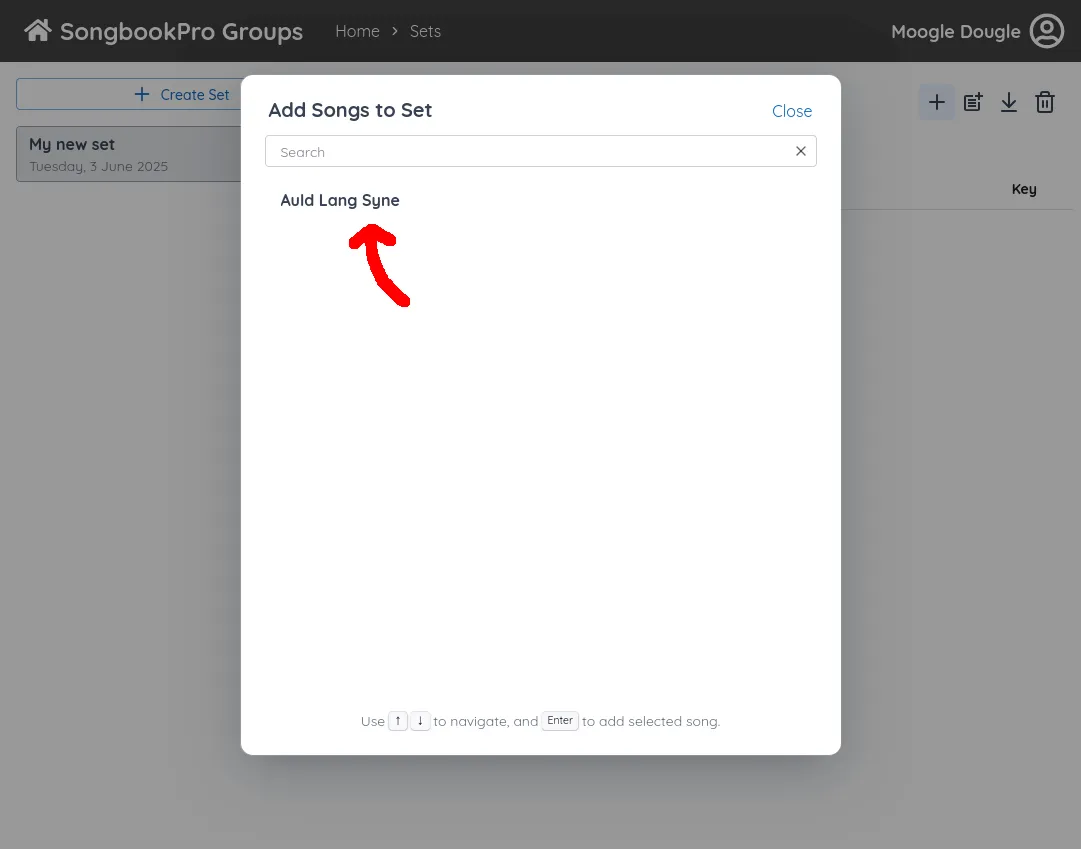Select the song Auld Lang Syne
The width and height of the screenshot is (1081, 849).
340,200
